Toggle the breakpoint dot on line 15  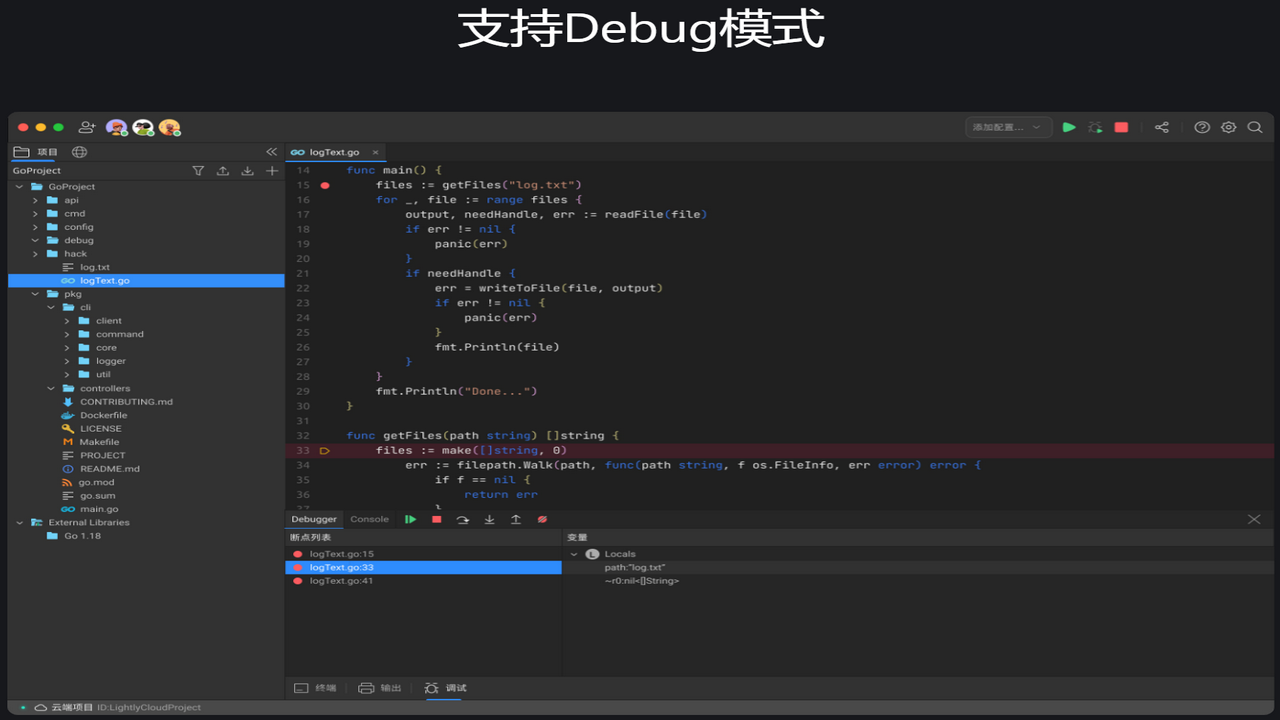point(324,184)
